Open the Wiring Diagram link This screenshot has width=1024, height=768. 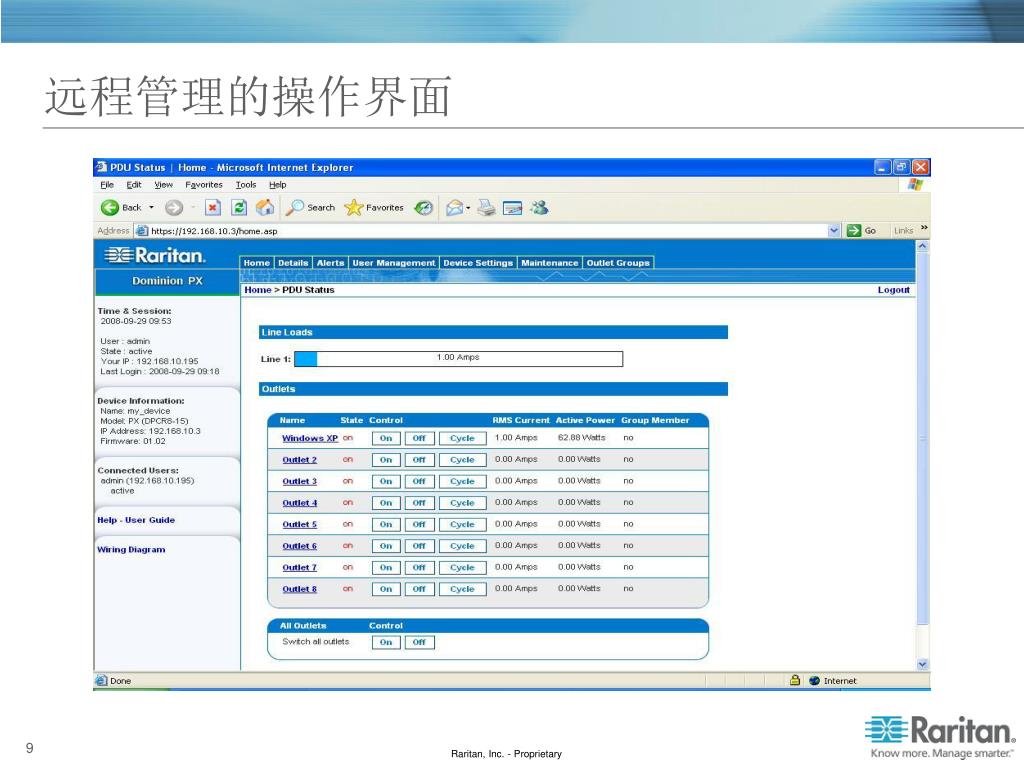pos(131,549)
